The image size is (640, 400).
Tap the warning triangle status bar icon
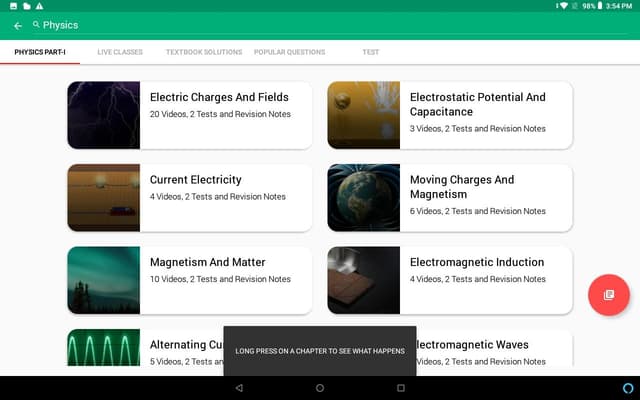point(40,6)
